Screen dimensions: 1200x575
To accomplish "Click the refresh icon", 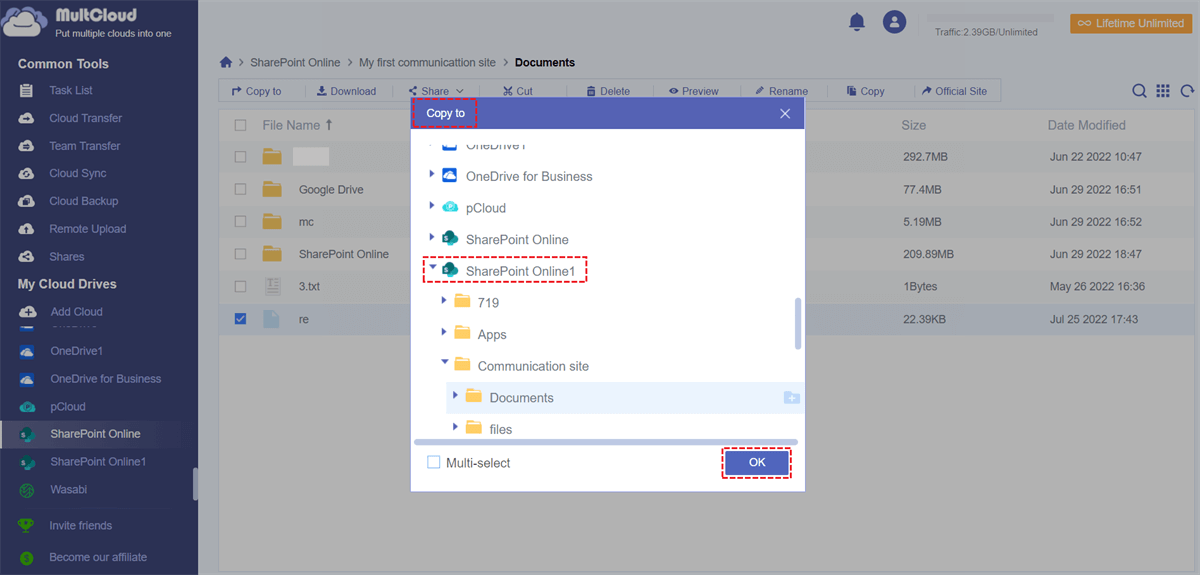I will 1187,91.
